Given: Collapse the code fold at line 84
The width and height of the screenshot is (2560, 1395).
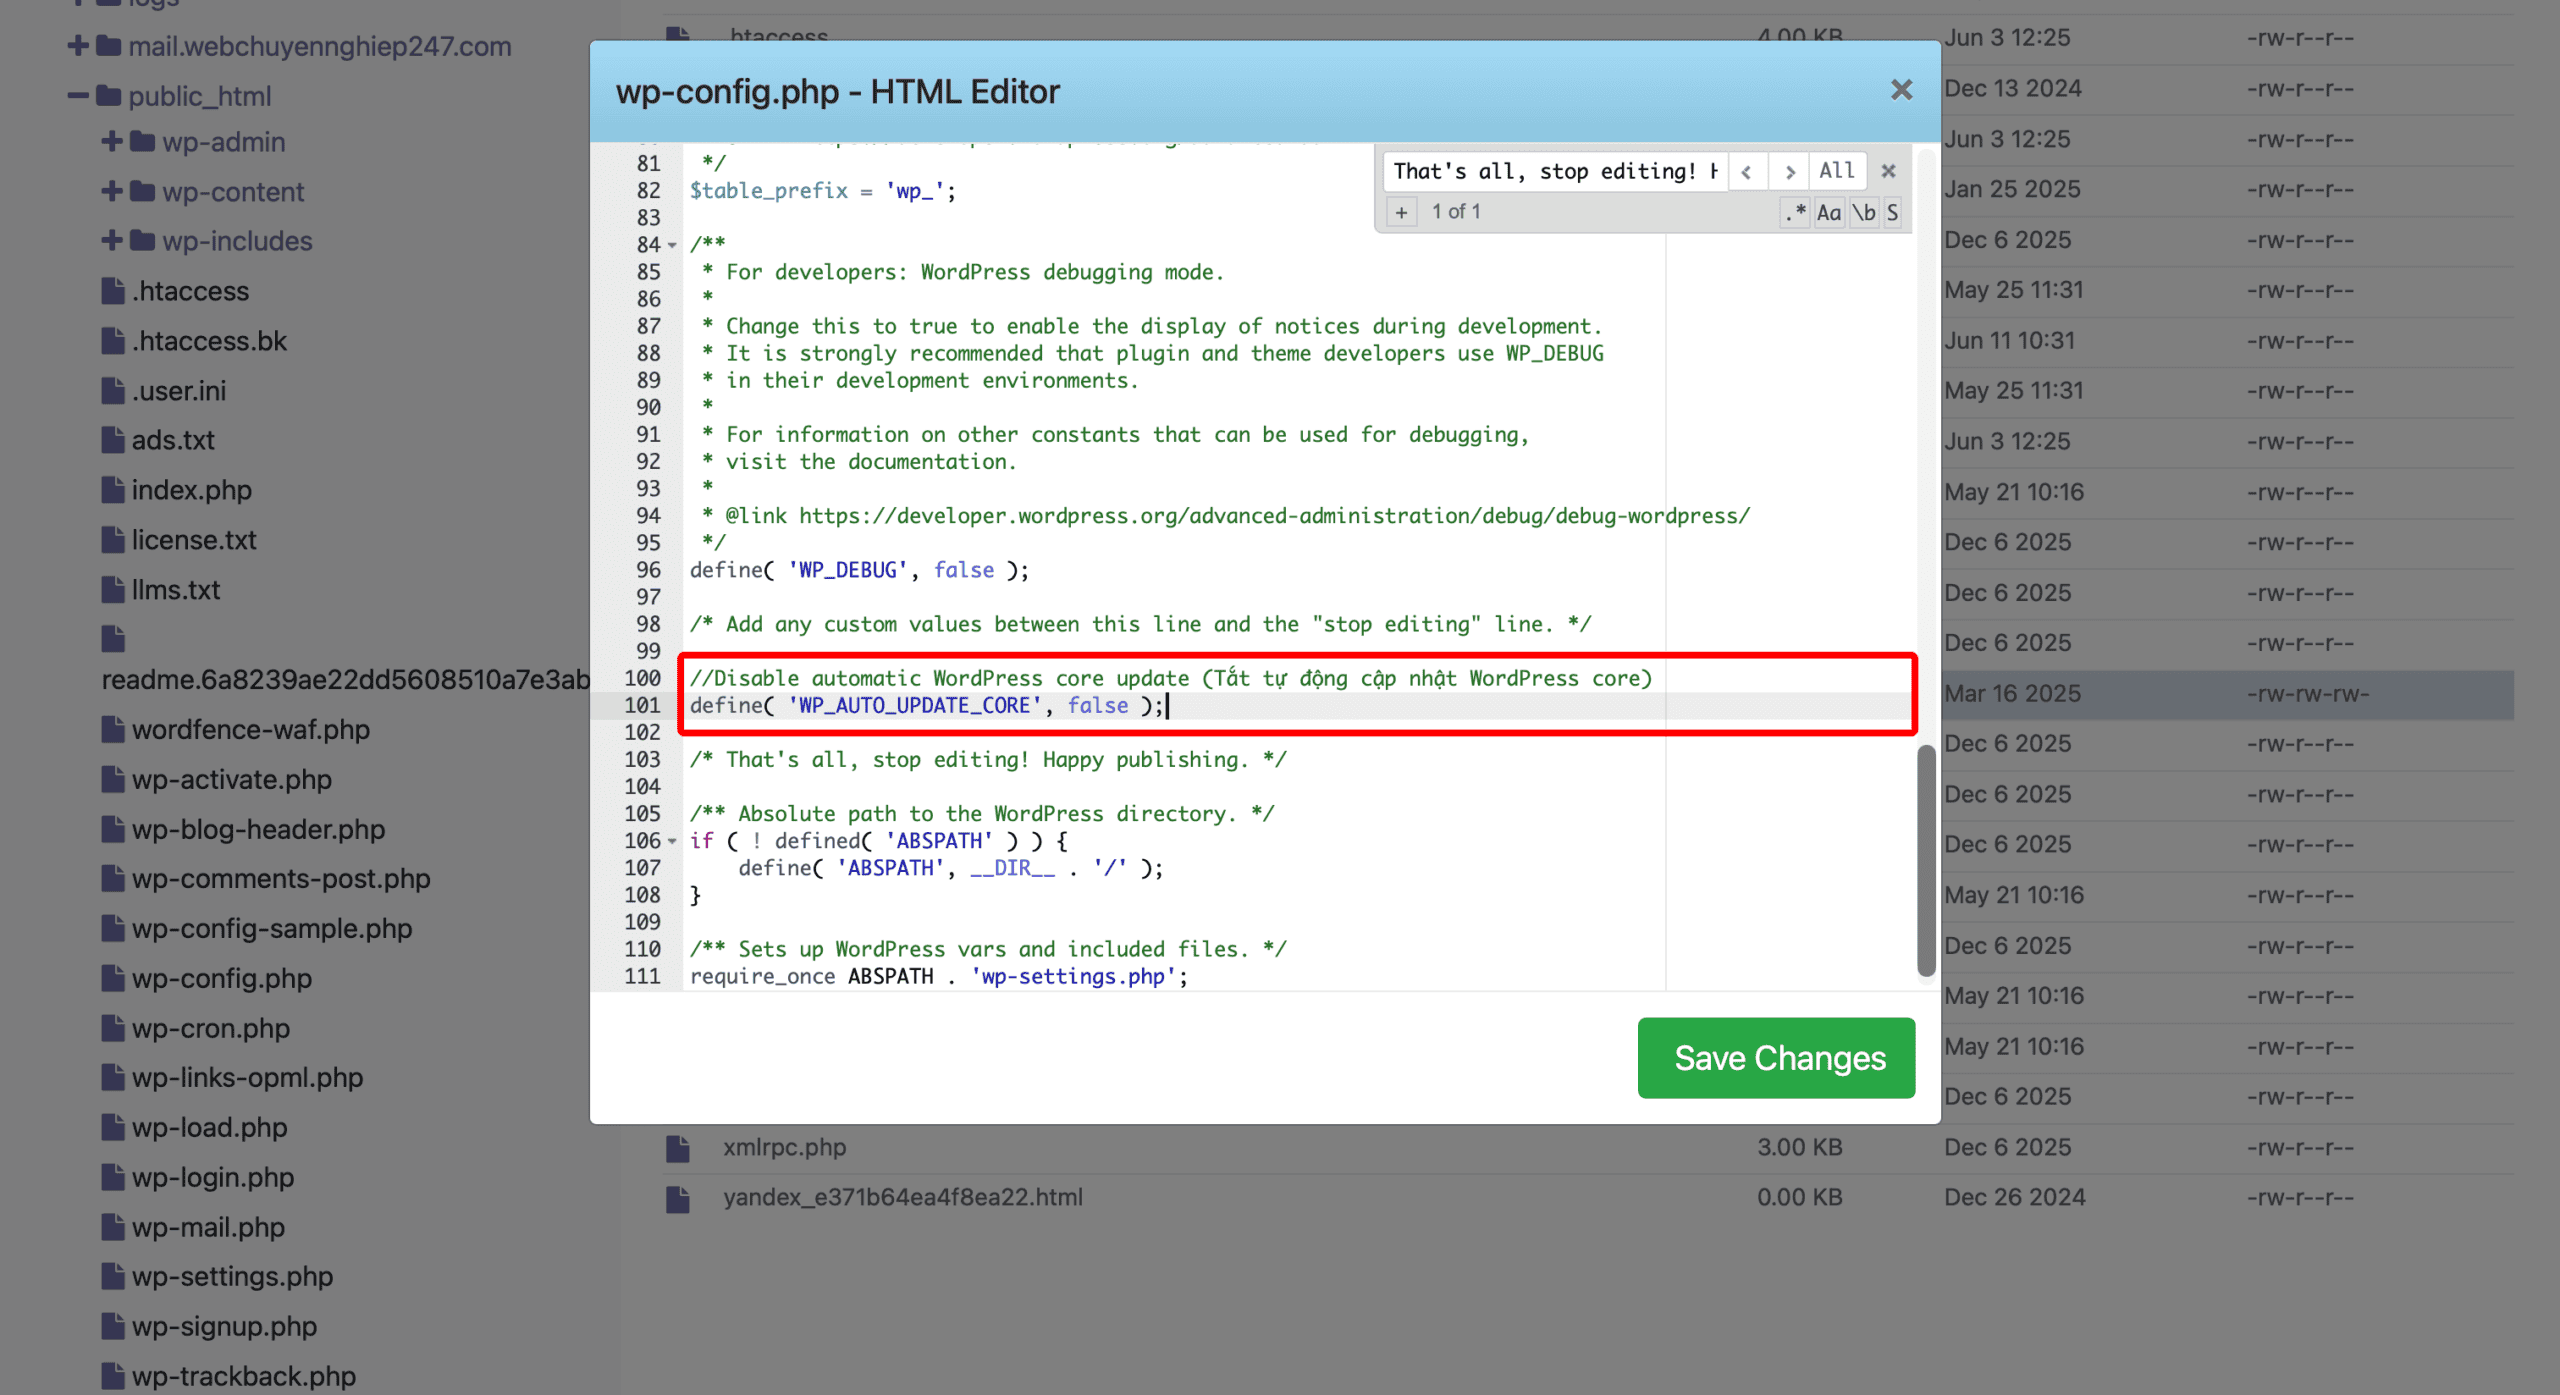Looking at the screenshot, I should pyautogui.click(x=672, y=245).
